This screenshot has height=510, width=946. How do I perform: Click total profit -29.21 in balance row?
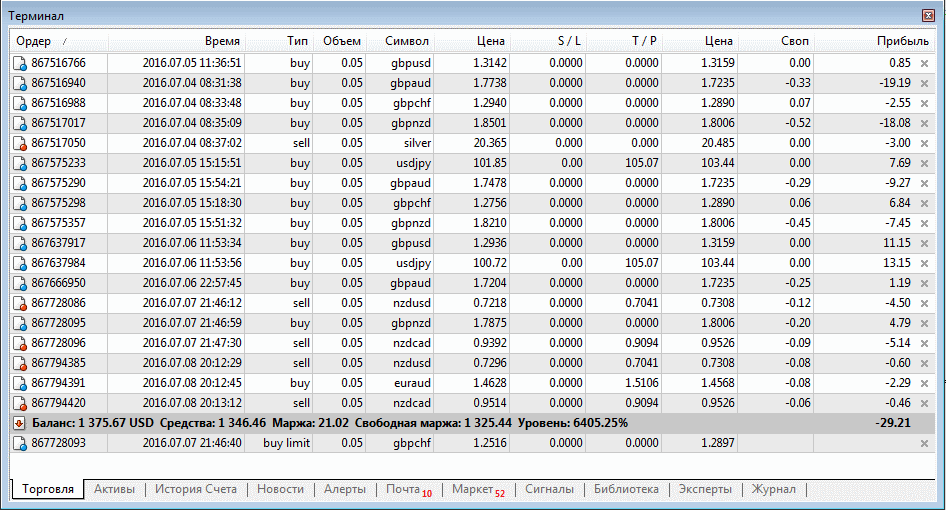coord(893,423)
